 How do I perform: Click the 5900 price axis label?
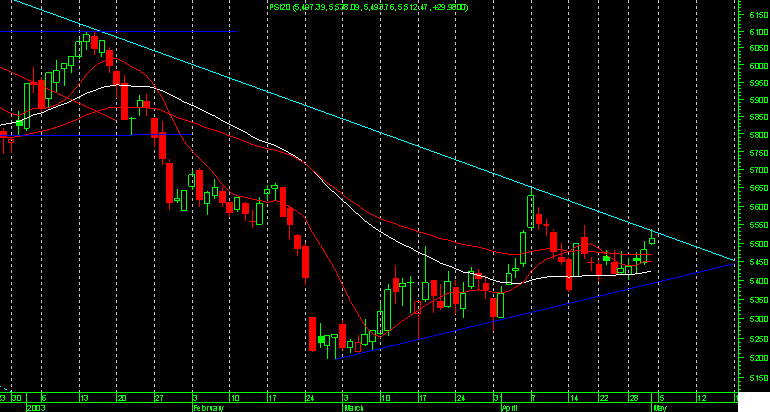(x=759, y=100)
